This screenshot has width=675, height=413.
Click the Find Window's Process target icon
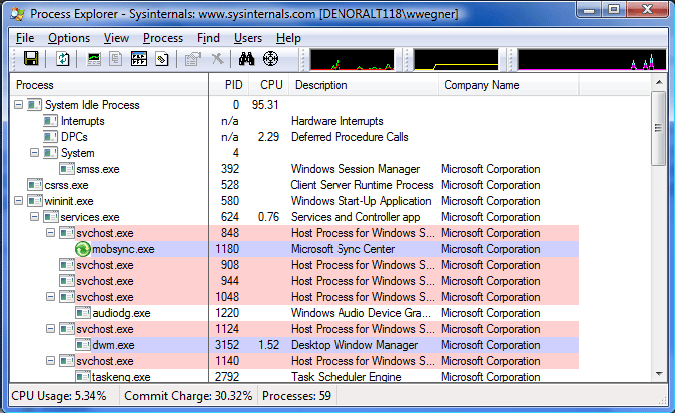[270, 59]
